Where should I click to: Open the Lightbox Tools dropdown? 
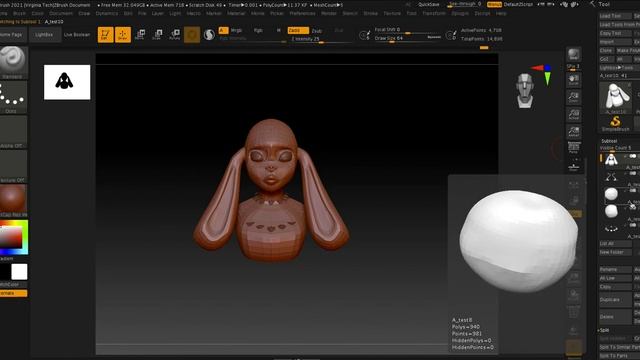click(616, 68)
